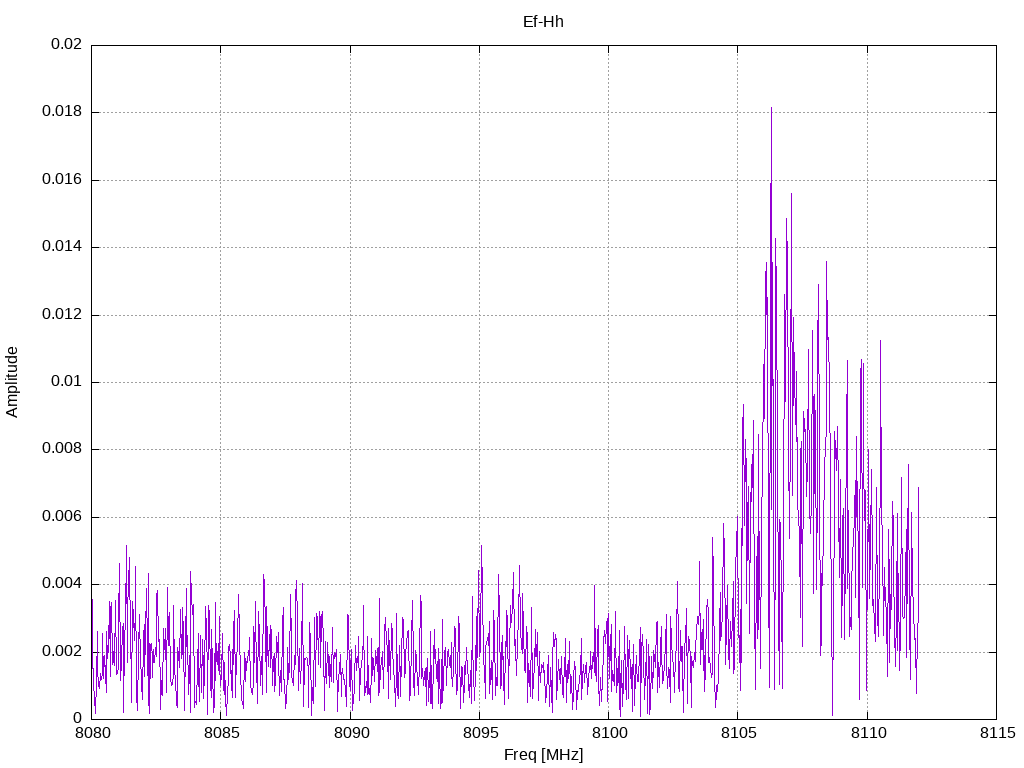Click the 8080 x-axis tick label
This screenshot has width=1024, height=768.
92,733
